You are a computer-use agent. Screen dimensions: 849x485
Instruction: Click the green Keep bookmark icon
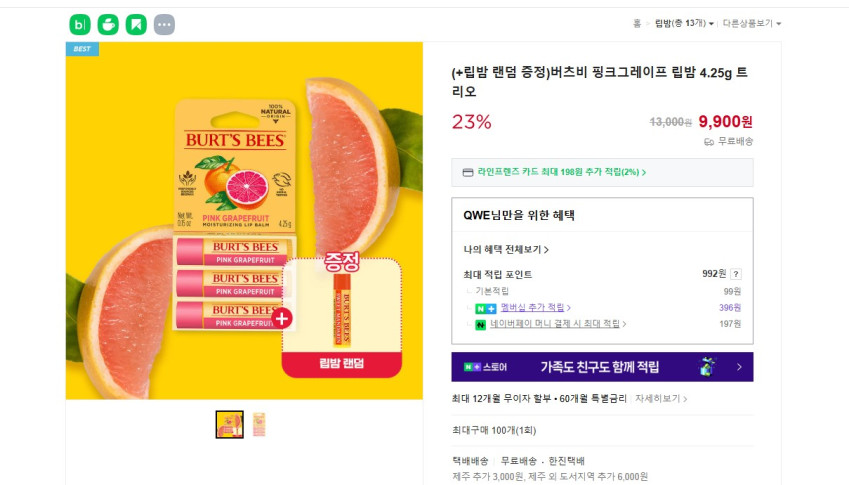[x=136, y=25]
